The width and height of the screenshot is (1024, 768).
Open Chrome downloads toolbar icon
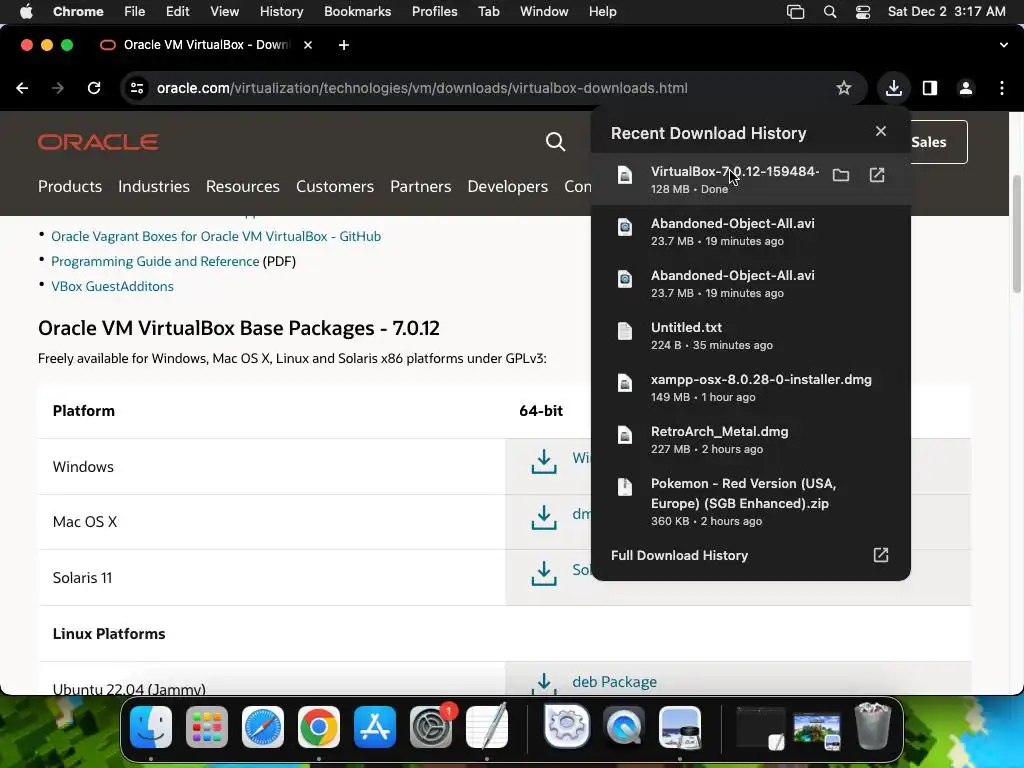pos(893,88)
